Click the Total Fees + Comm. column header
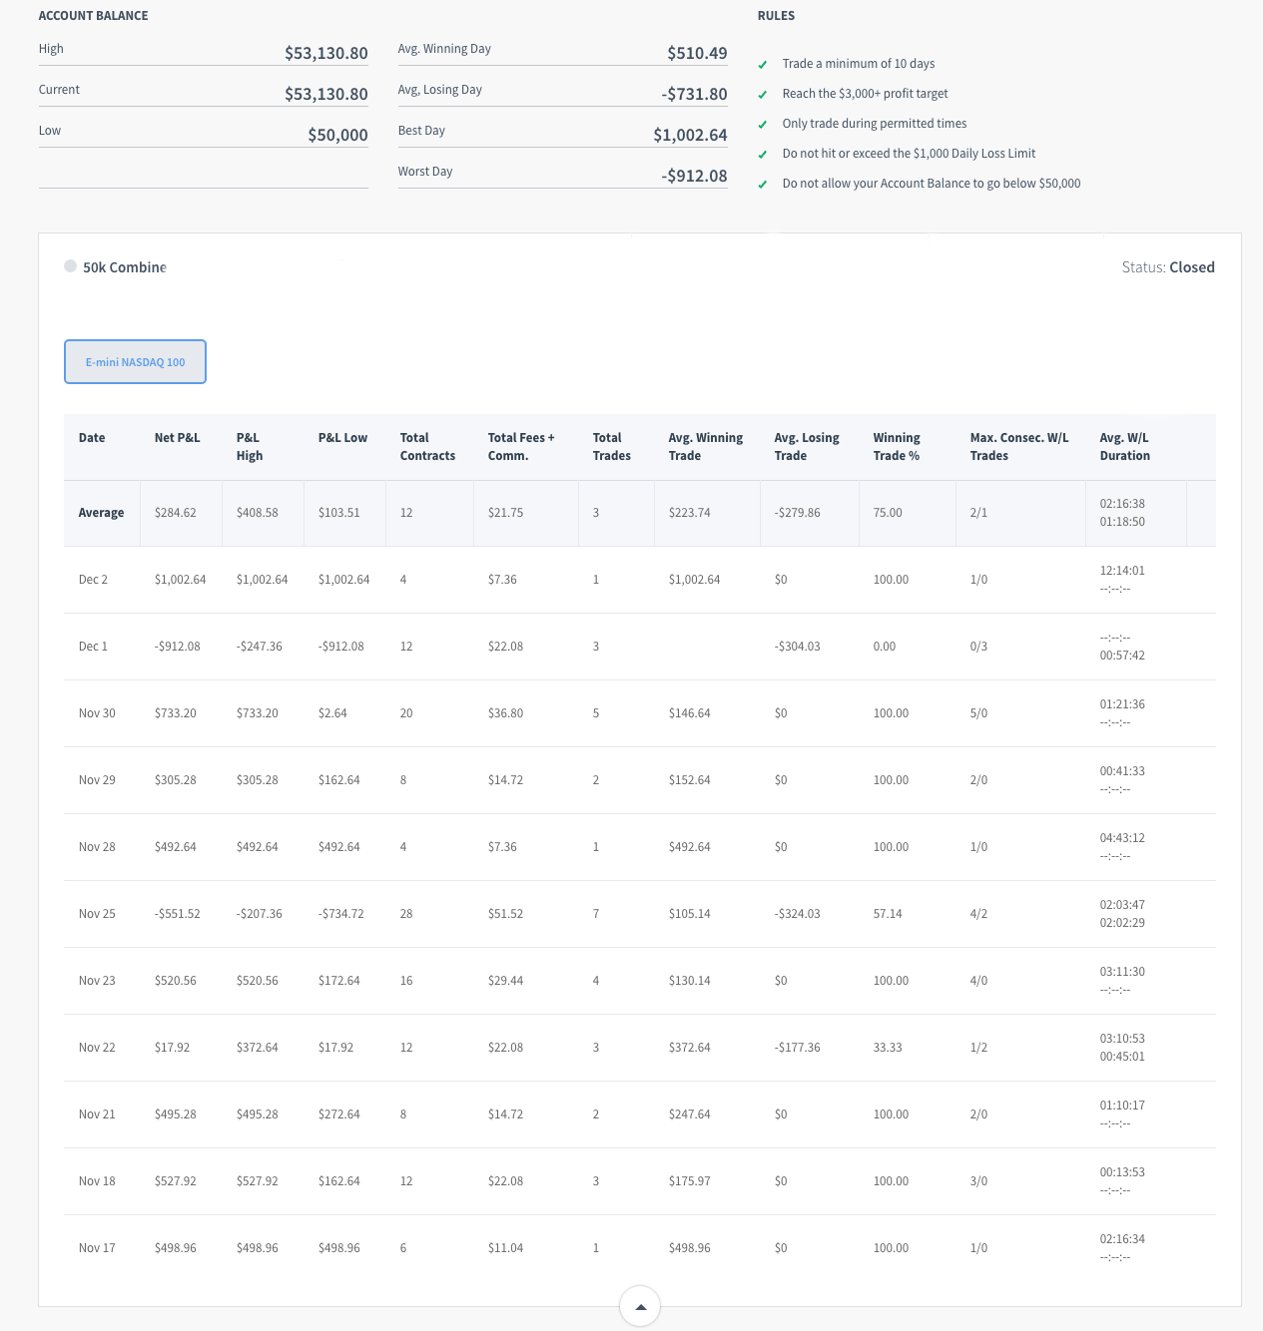1263x1331 pixels. (x=521, y=447)
